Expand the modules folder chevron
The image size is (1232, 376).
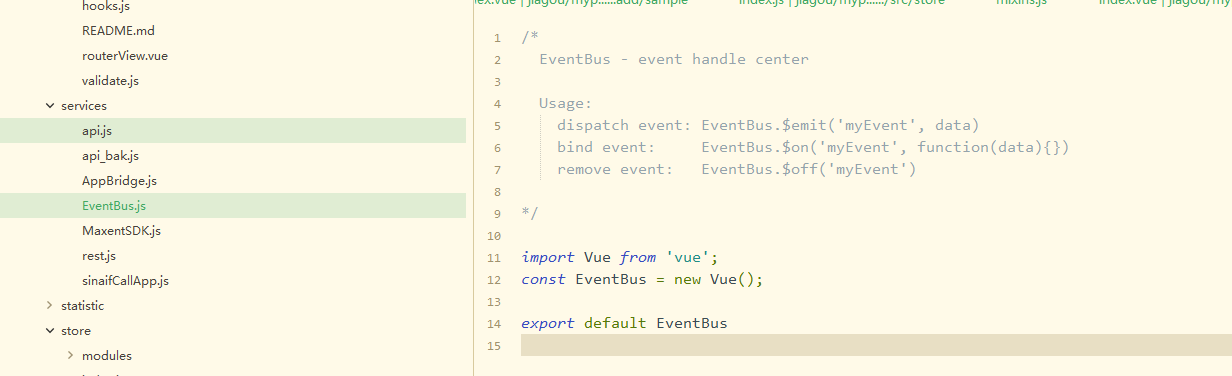coord(70,355)
